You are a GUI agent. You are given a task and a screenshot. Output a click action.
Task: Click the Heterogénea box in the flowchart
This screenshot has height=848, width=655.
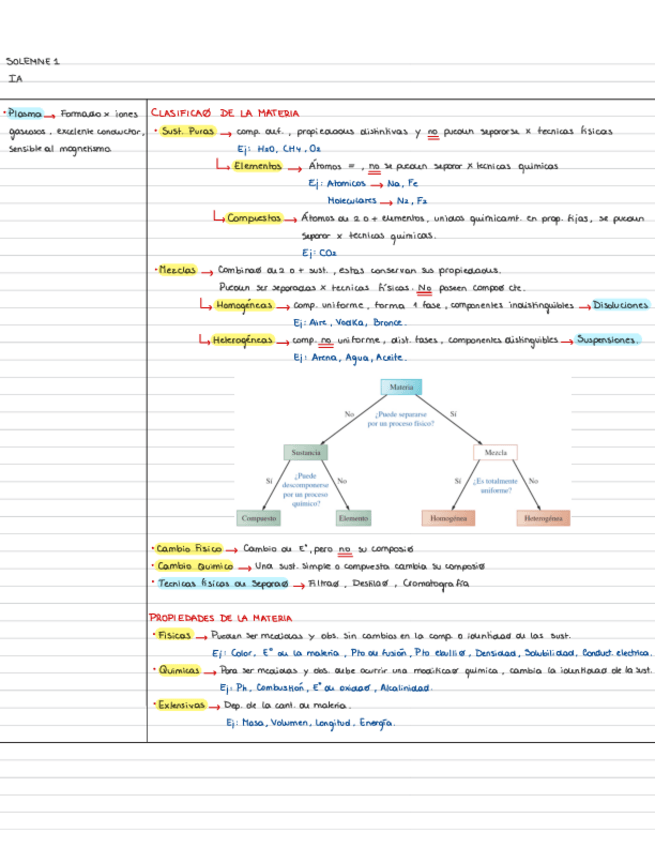543,518
